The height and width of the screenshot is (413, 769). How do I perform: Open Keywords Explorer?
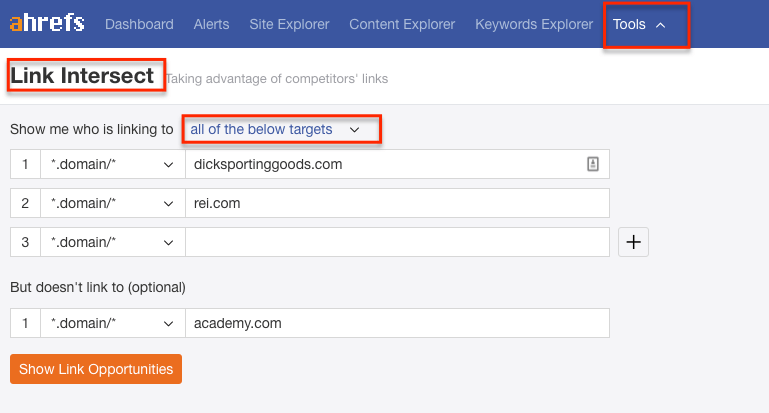click(x=534, y=24)
